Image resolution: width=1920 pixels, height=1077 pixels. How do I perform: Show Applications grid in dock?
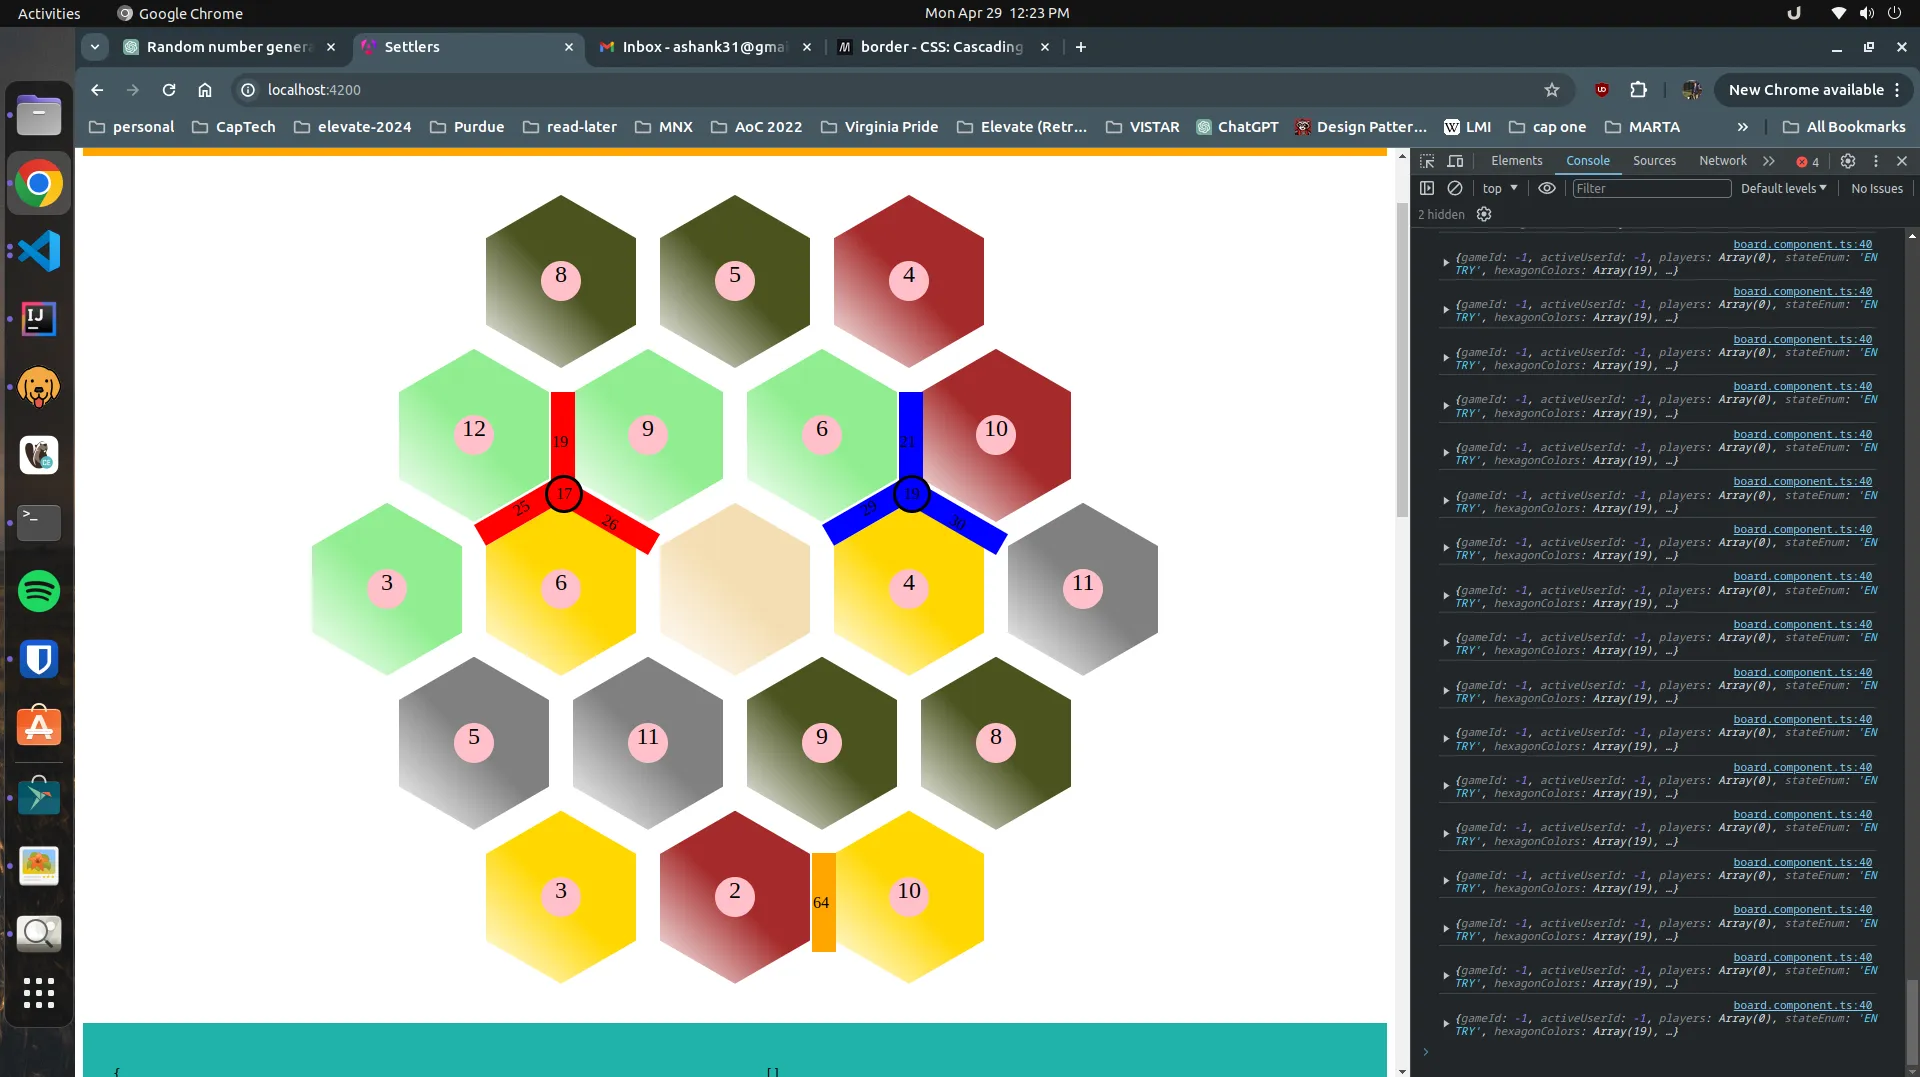coord(39,993)
